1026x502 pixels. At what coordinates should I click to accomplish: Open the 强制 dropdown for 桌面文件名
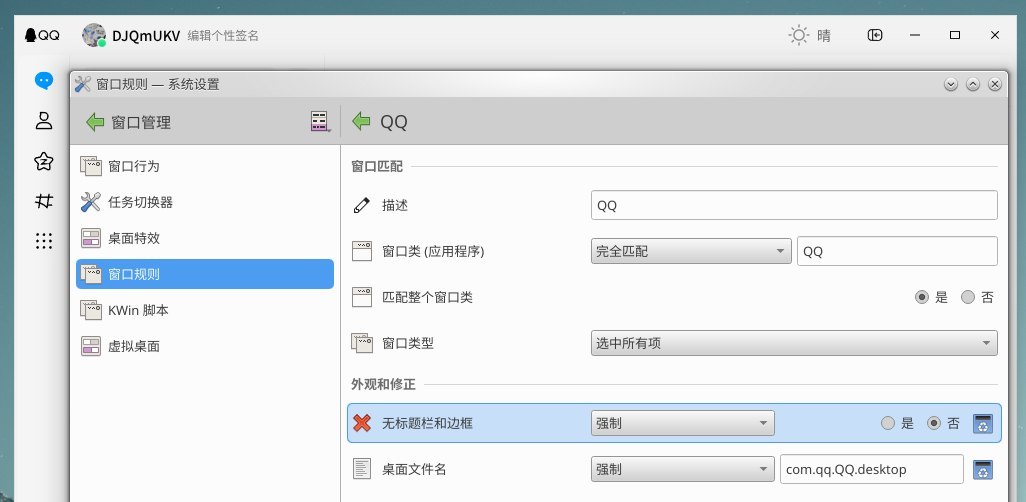[683, 469]
